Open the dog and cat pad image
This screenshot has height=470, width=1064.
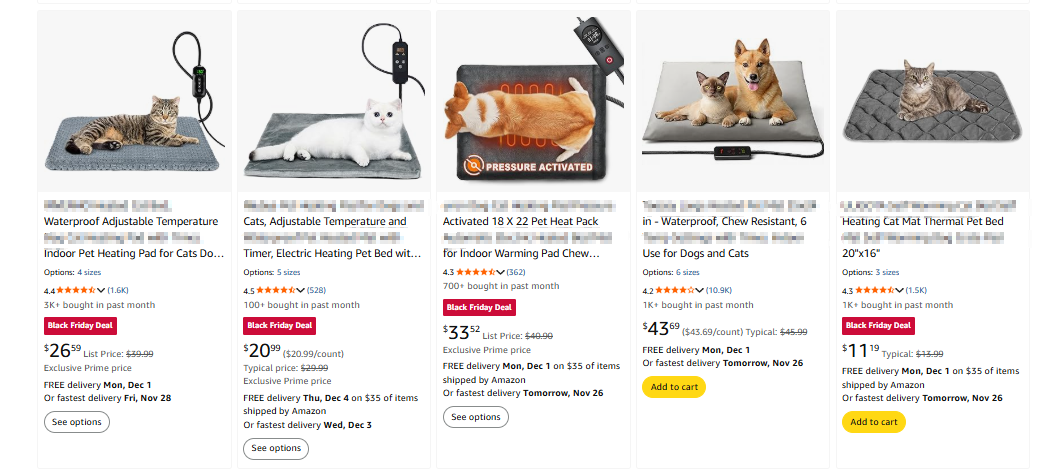(733, 100)
